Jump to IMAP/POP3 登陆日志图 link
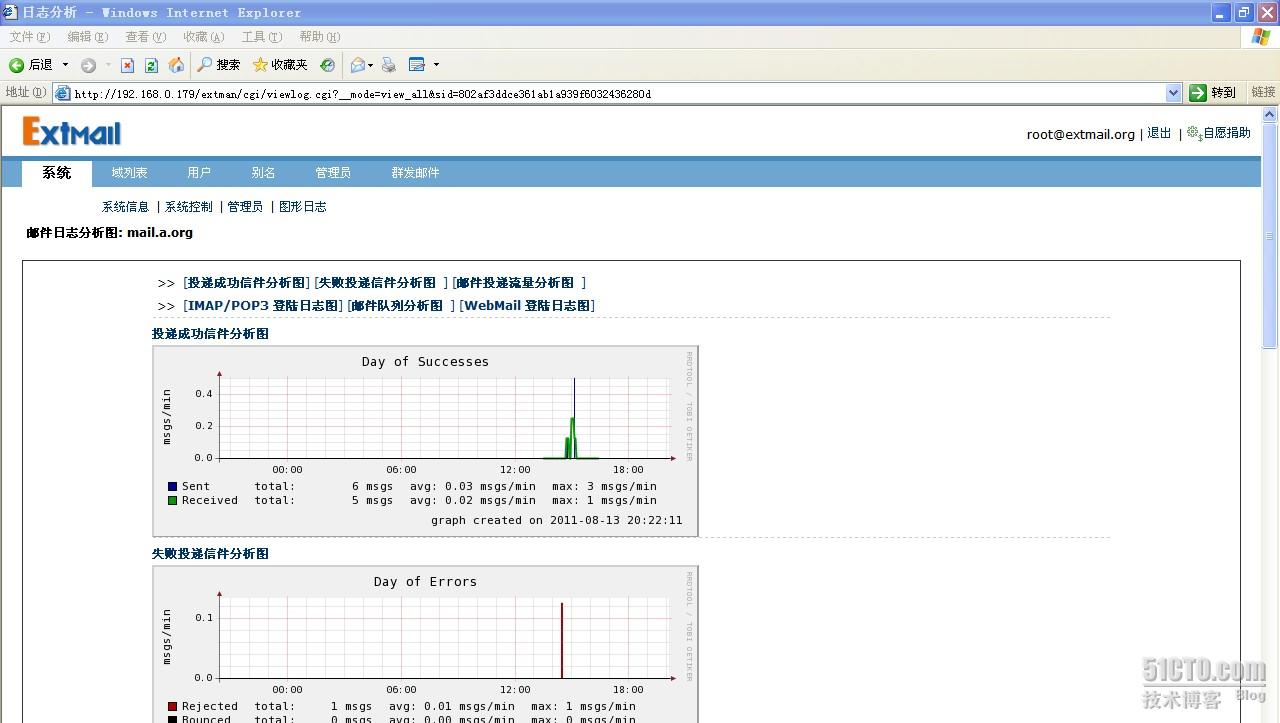Screen dimensions: 1280x723 (x=263, y=306)
